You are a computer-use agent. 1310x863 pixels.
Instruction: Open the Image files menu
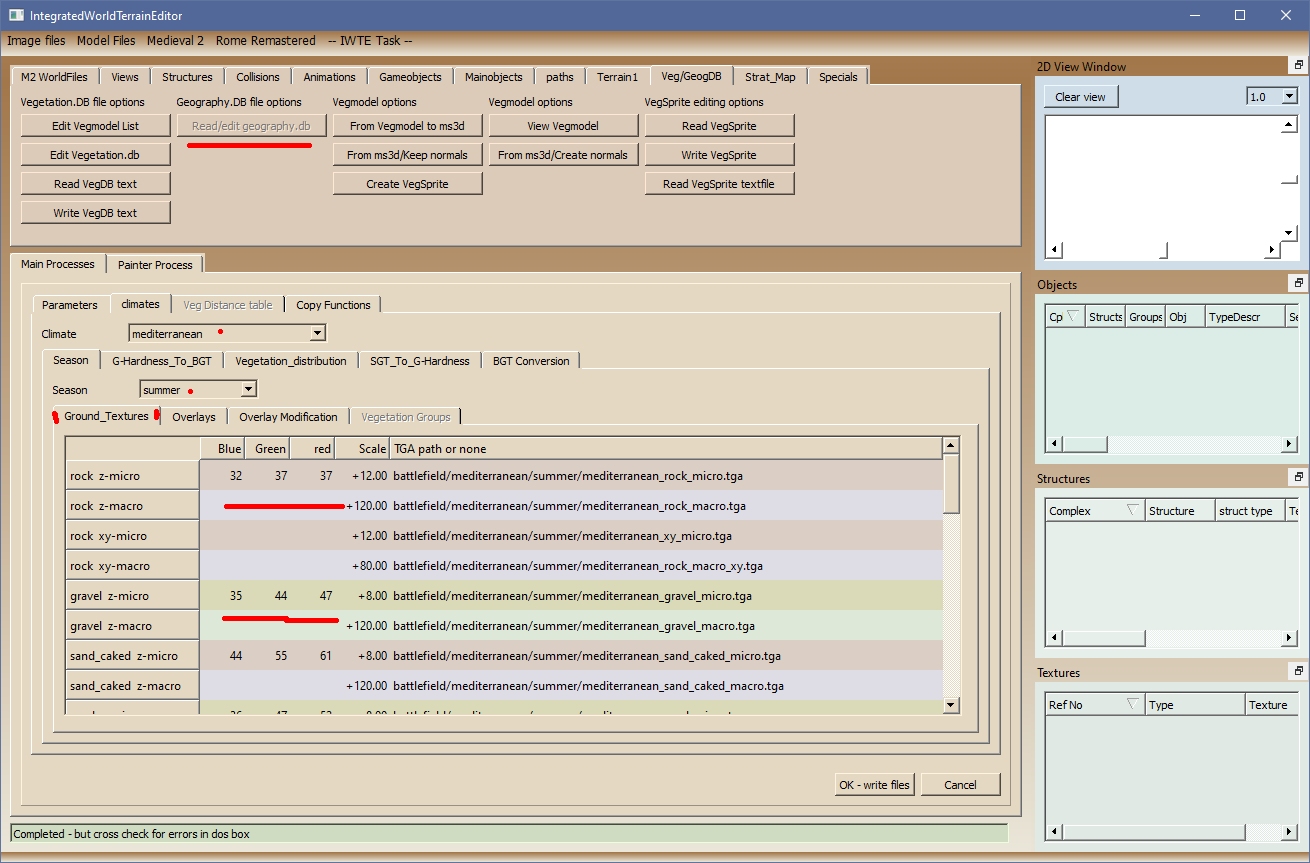(x=37, y=41)
